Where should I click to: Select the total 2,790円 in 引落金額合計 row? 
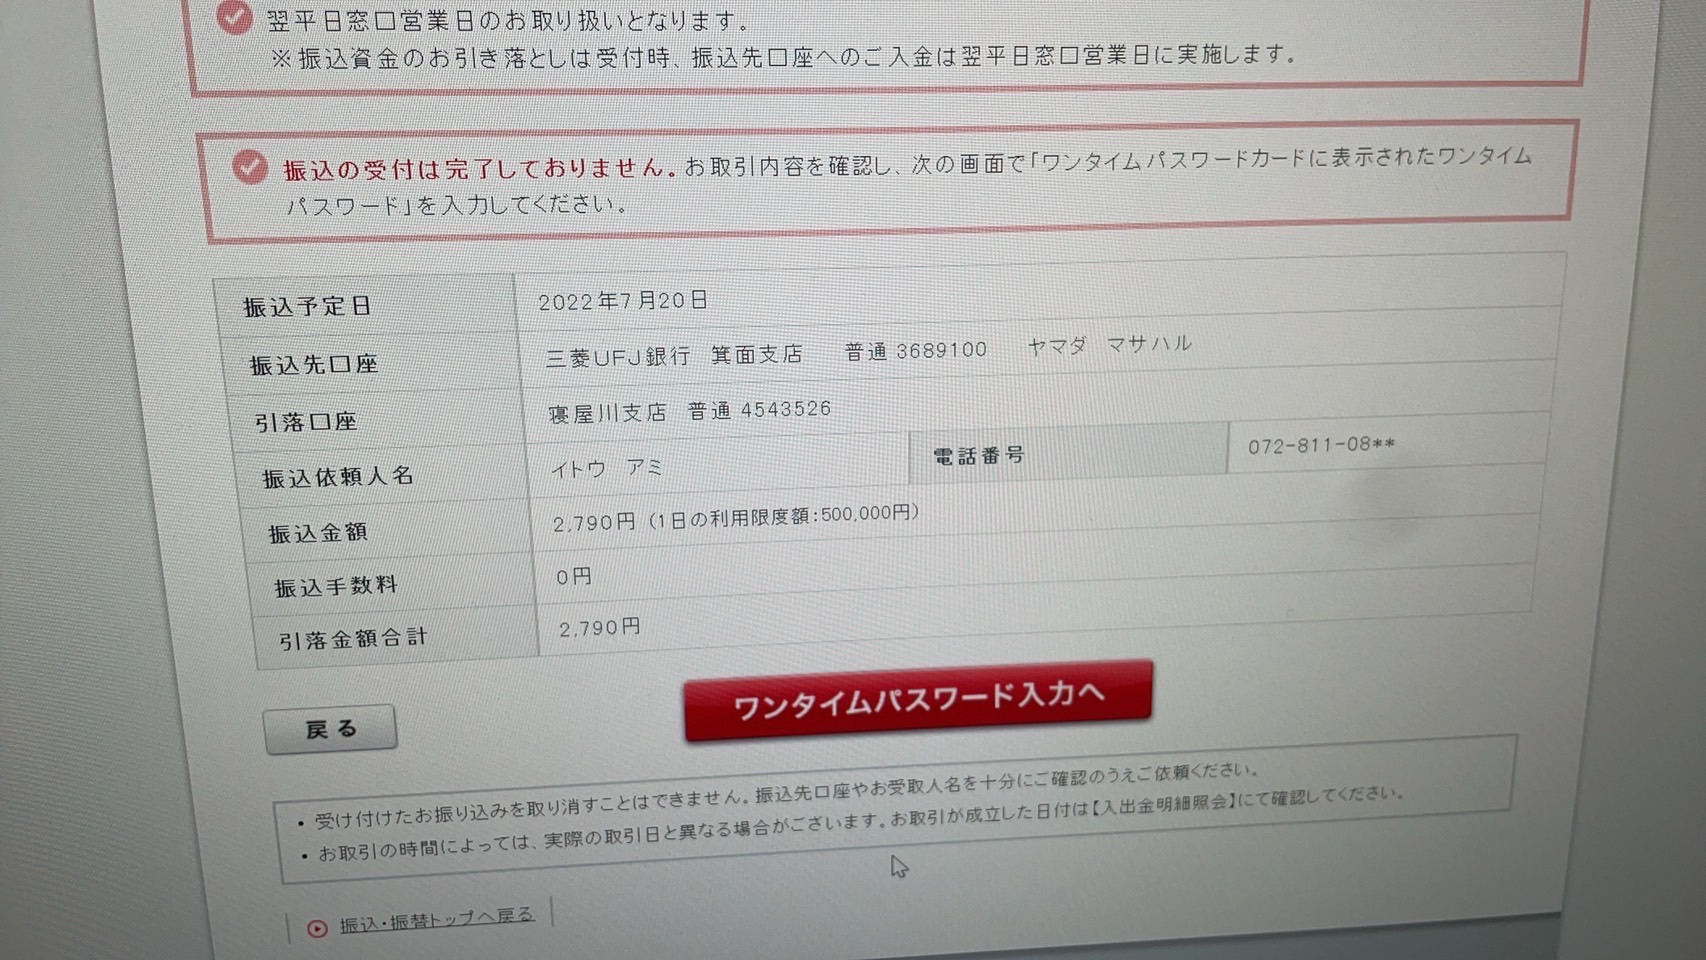599,628
